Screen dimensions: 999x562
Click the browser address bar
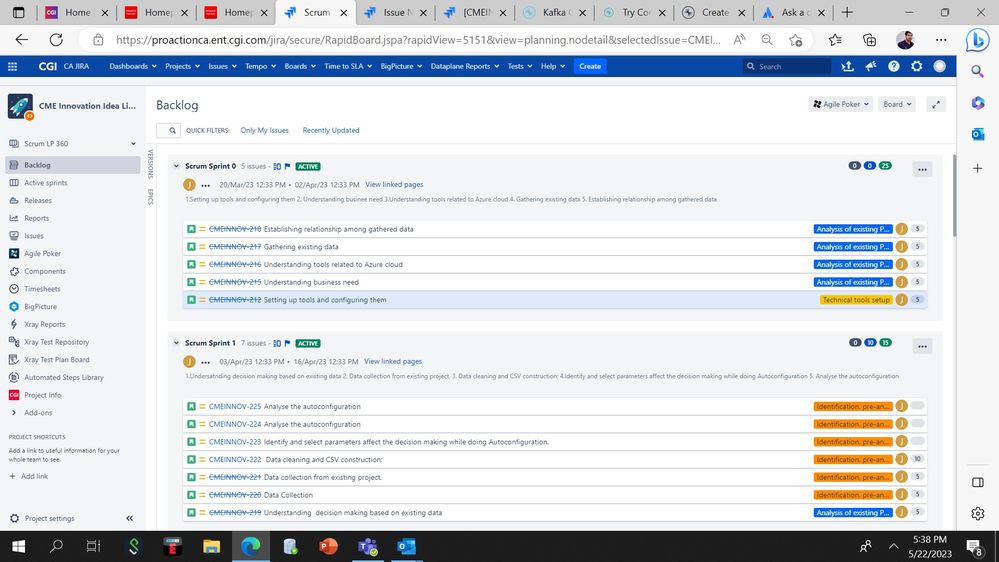(x=417, y=40)
